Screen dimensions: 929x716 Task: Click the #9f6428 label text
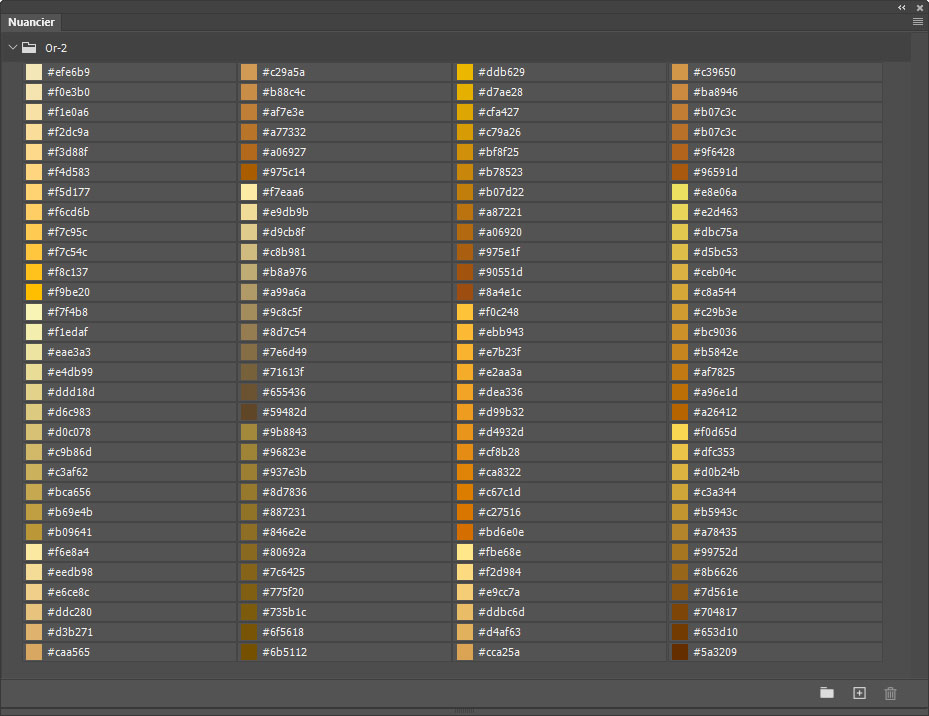(714, 152)
